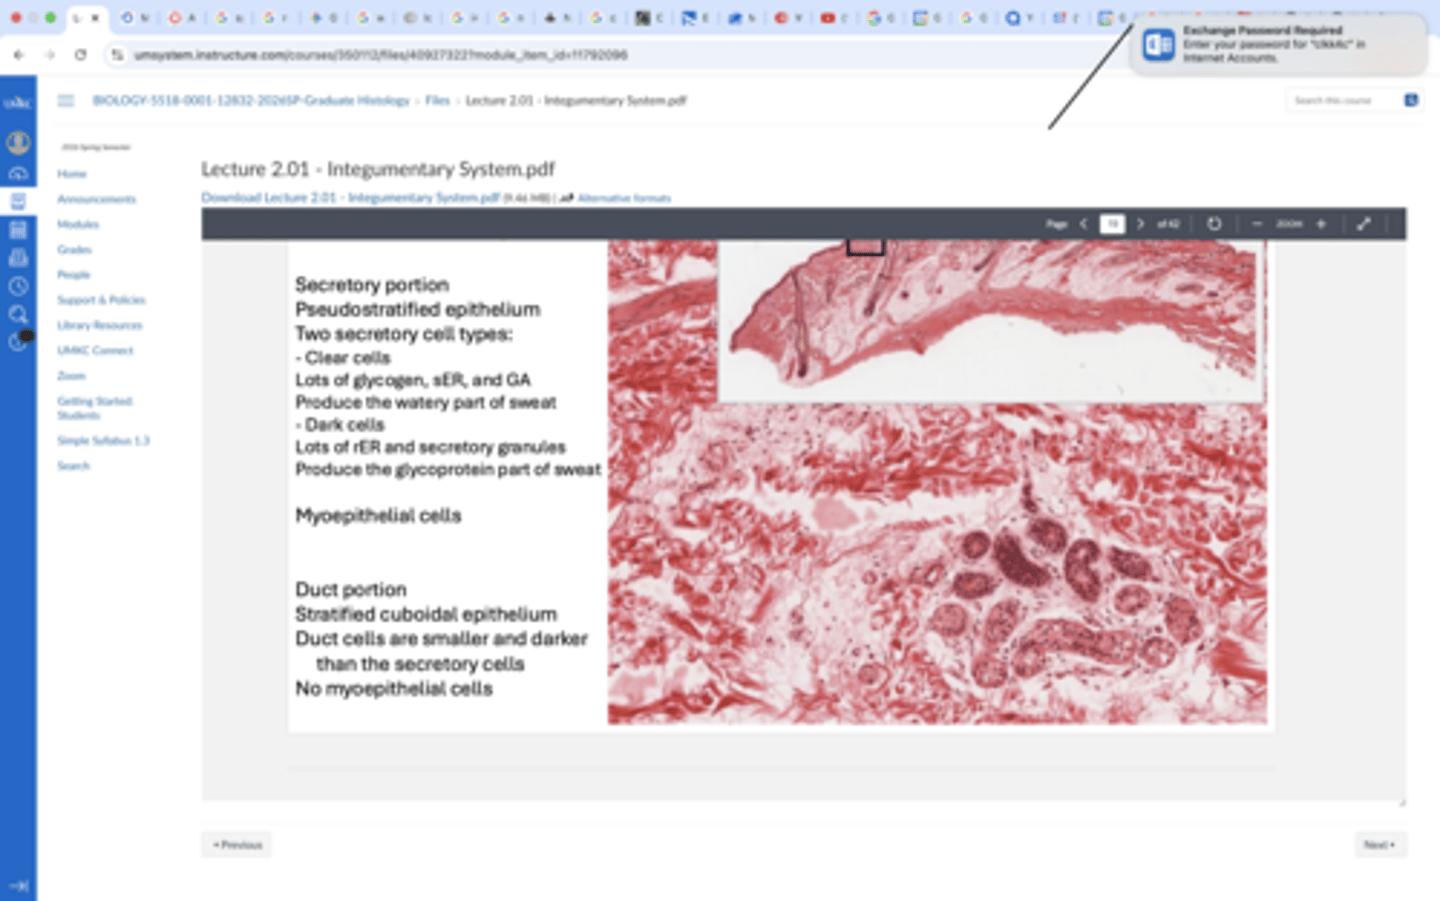1440x901 pixels.
Task: Open the Inbox icon in Canvas sidebar
Action: coord(18,258)
